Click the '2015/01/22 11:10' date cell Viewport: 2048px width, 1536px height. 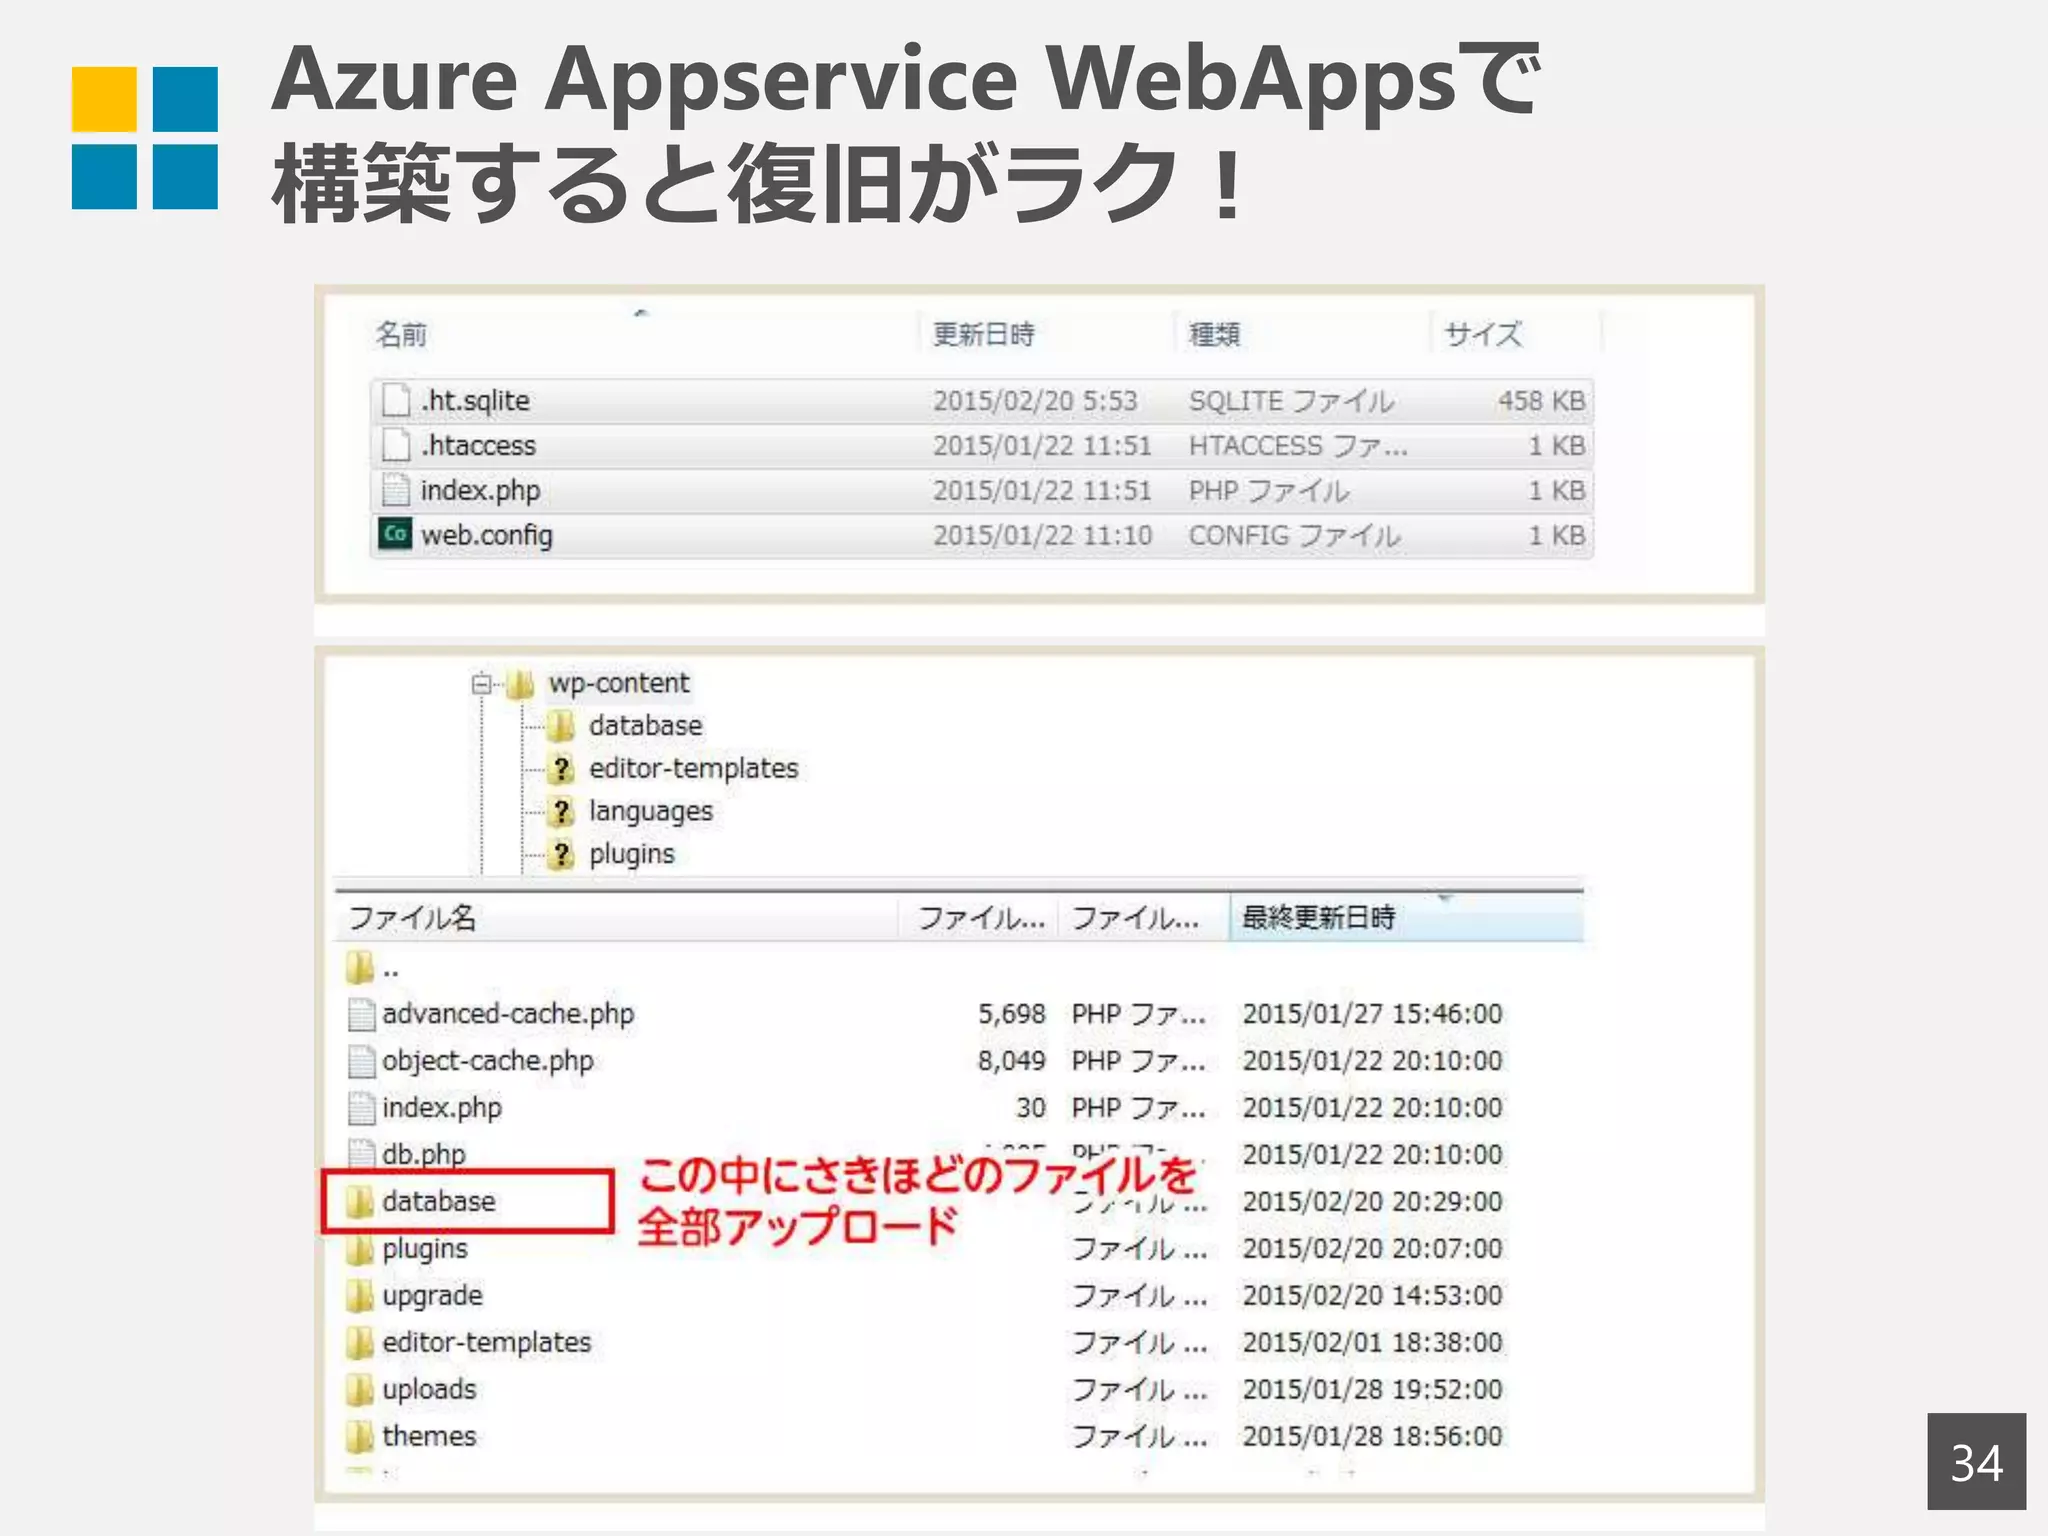click(1042, 536)
